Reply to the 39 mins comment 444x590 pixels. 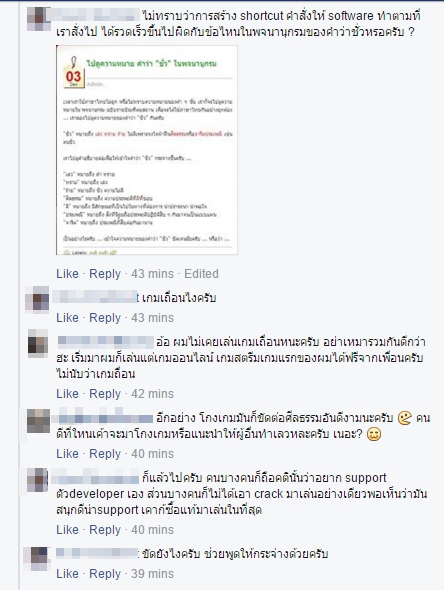(x=105, y=573)
